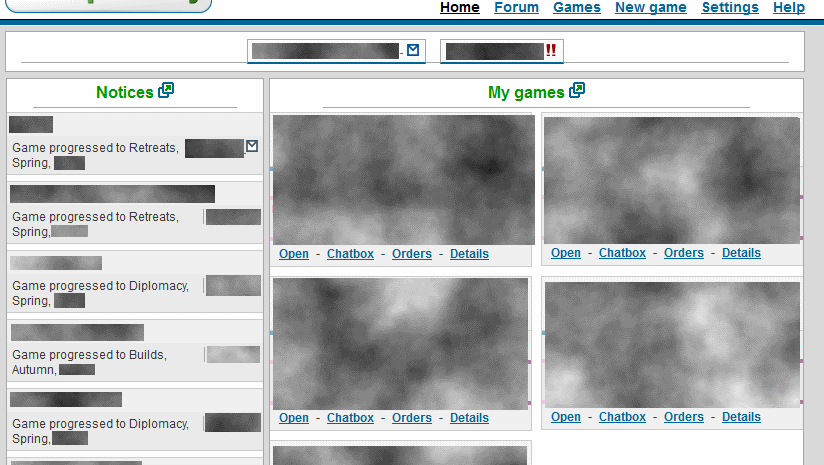
Task: Click Orders link under top-right game map
Action: [x=684, y=253]
